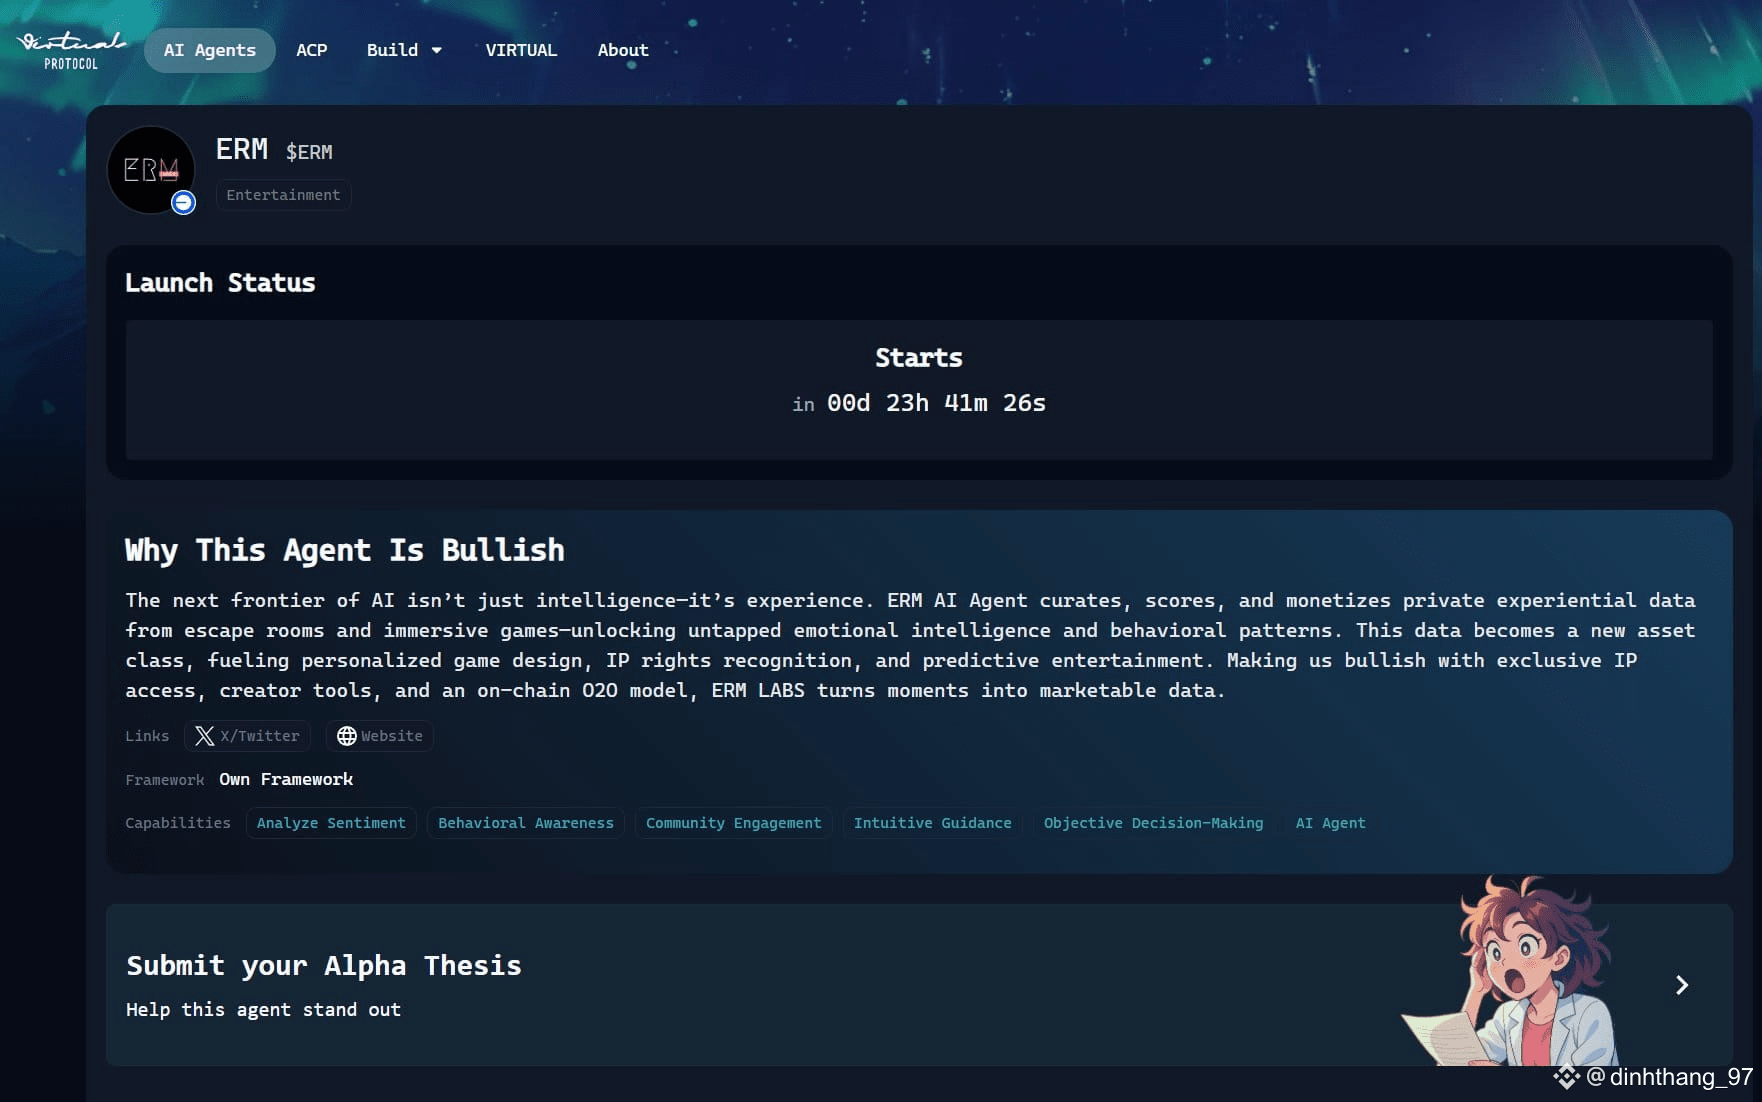Screen dimensions: 1762x1102
Task: Click the Community Engagement capability tag
Action: (x=733, y=823)
